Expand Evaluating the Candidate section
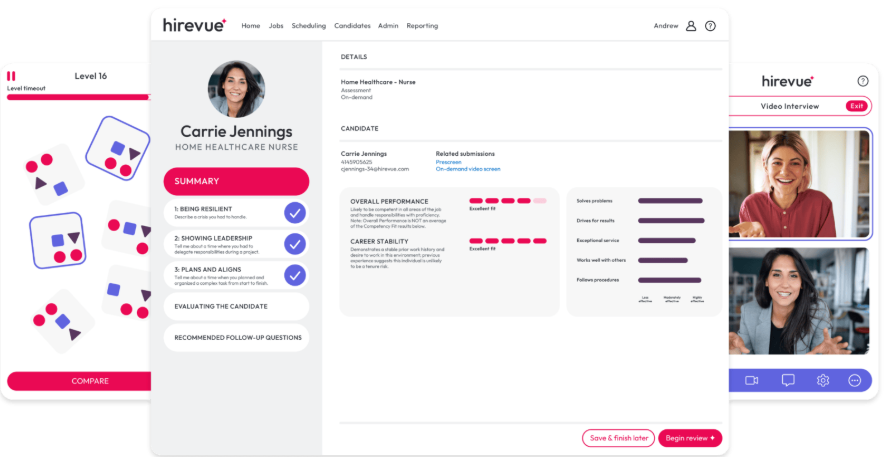Viewport: 885px width, 457px height. coord(236,306)
